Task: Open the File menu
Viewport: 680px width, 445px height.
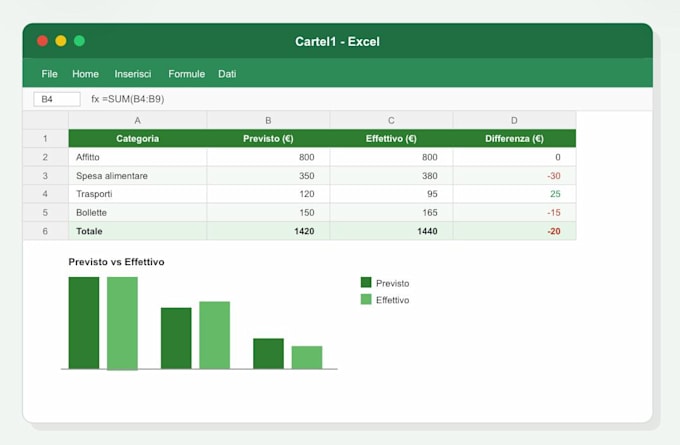Action: coord(49,74)
